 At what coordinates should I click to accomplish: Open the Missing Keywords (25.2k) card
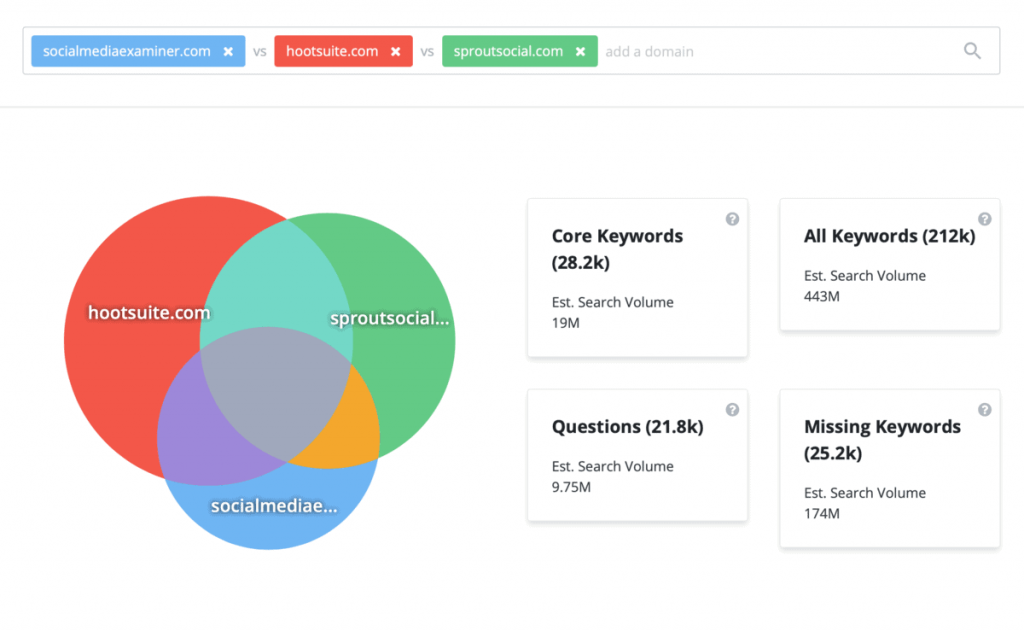889,468
